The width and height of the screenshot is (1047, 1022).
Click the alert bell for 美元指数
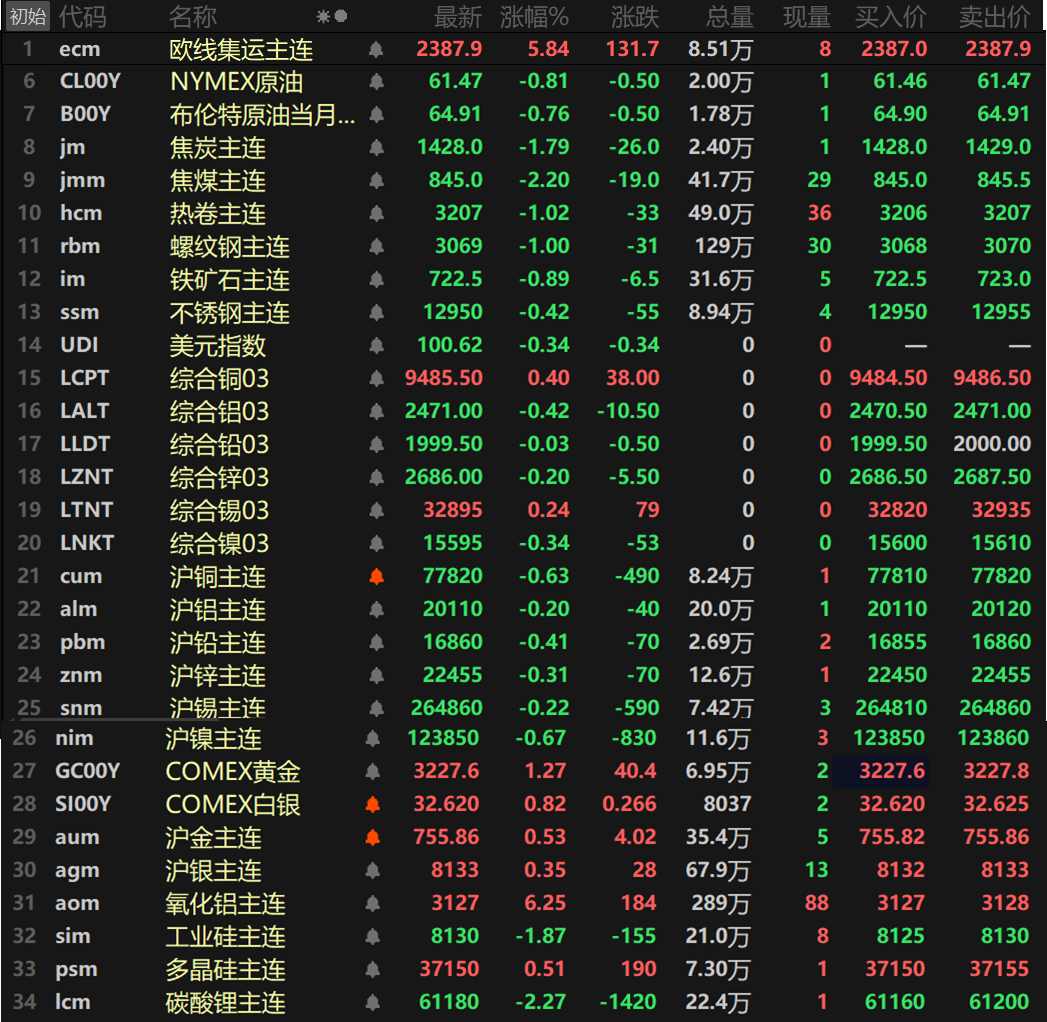pyautogui.click(x=377, y=346)
